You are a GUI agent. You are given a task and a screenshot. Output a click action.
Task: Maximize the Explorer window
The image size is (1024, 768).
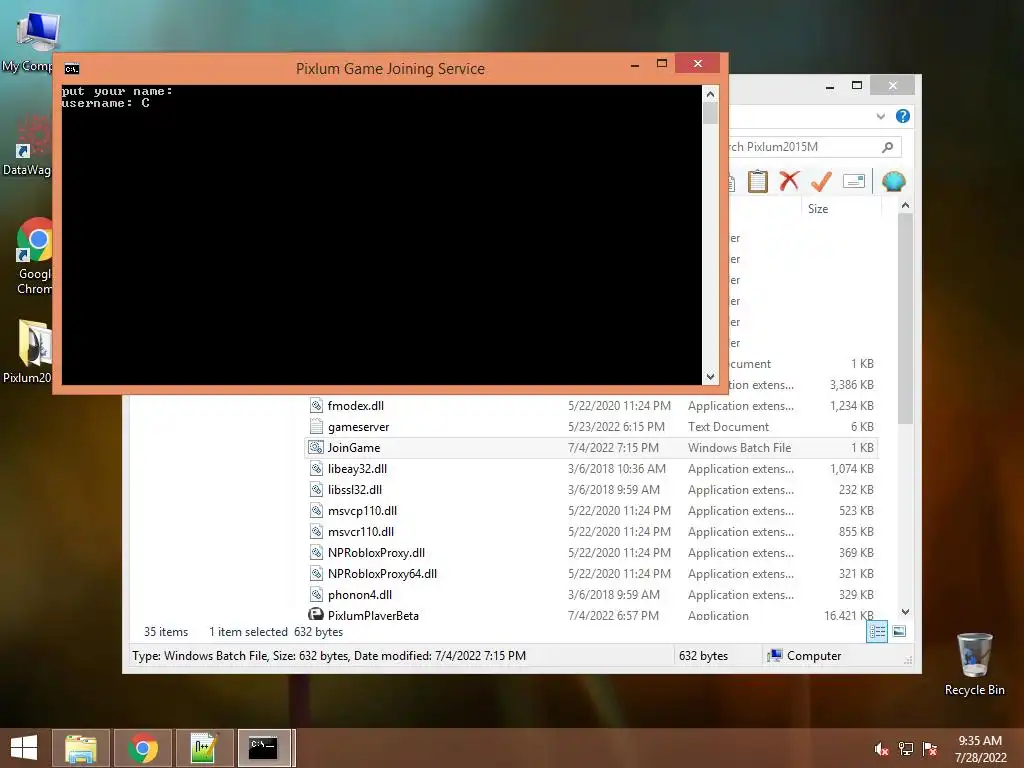click(857, 85)
